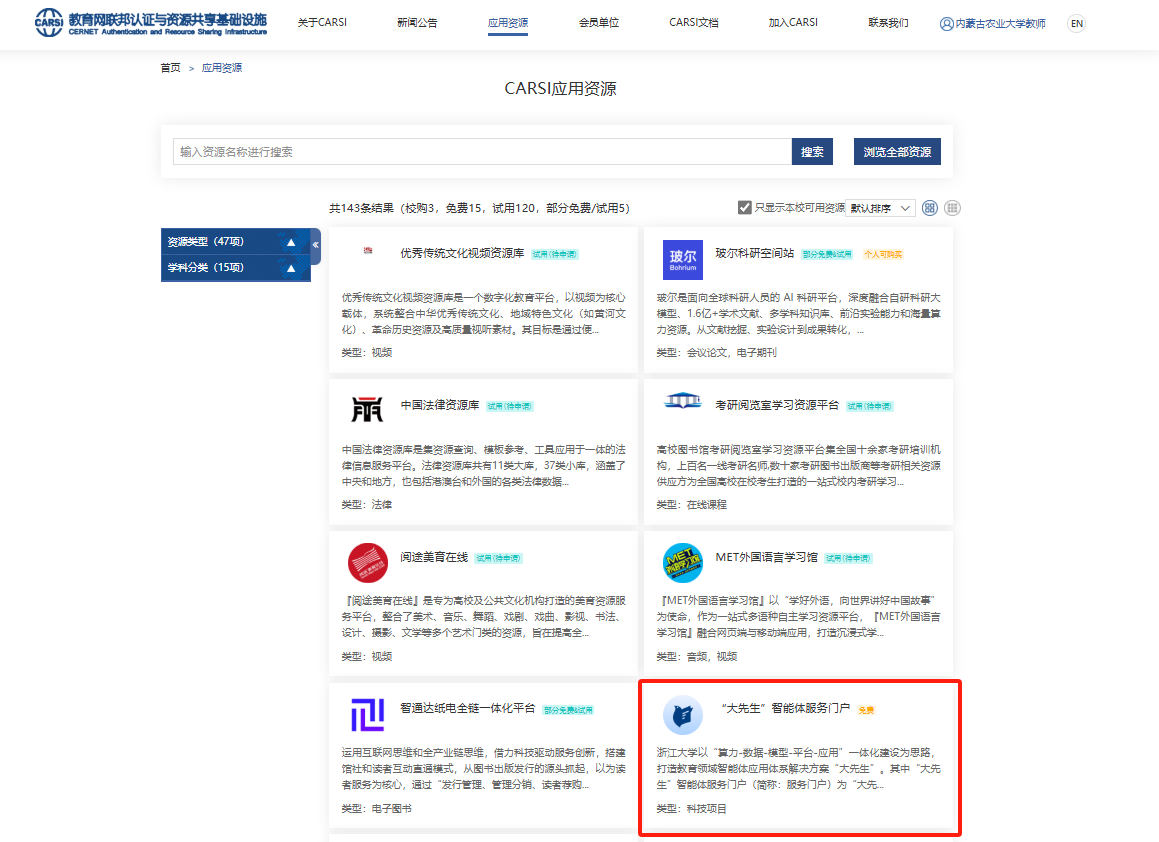Screen dimensions: 1159x842
Task: Collapse the sidebar with double-arrow handle
Action: click(x=316, y=245)
